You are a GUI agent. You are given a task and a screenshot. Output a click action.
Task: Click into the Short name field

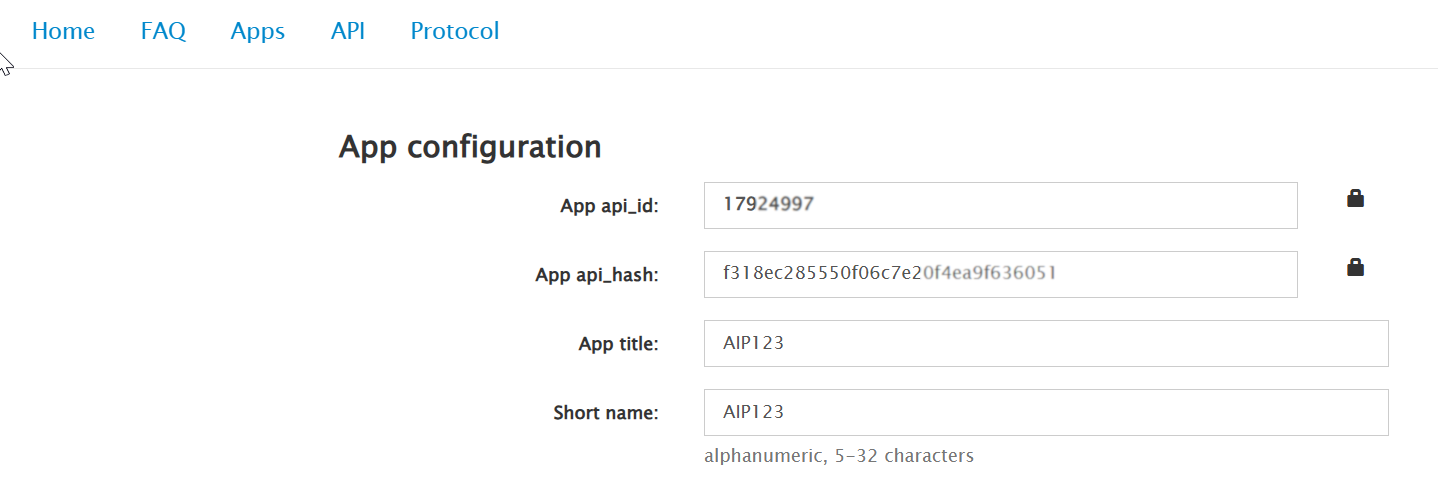(x=1046, y=412)
